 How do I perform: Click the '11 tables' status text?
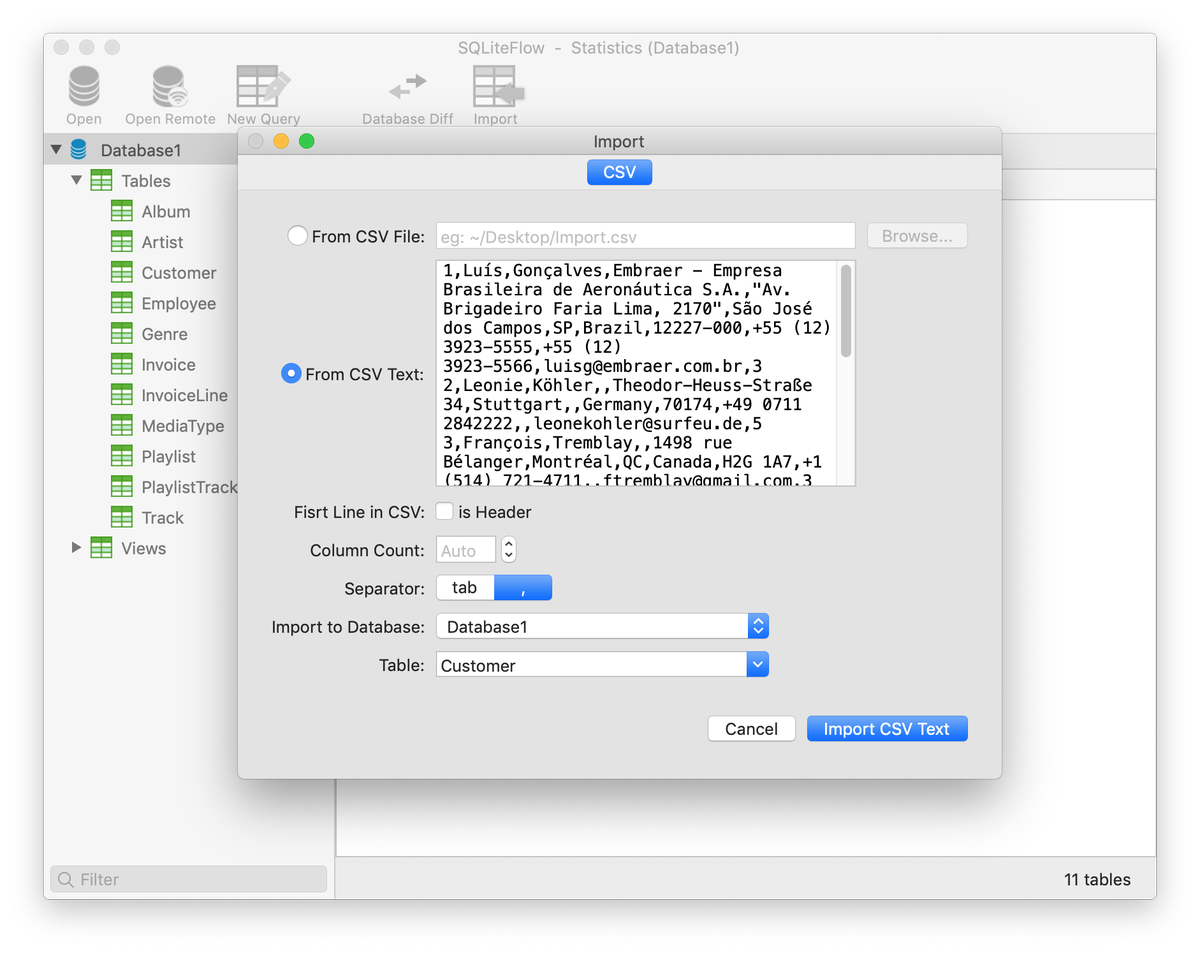click(1097, 879)
